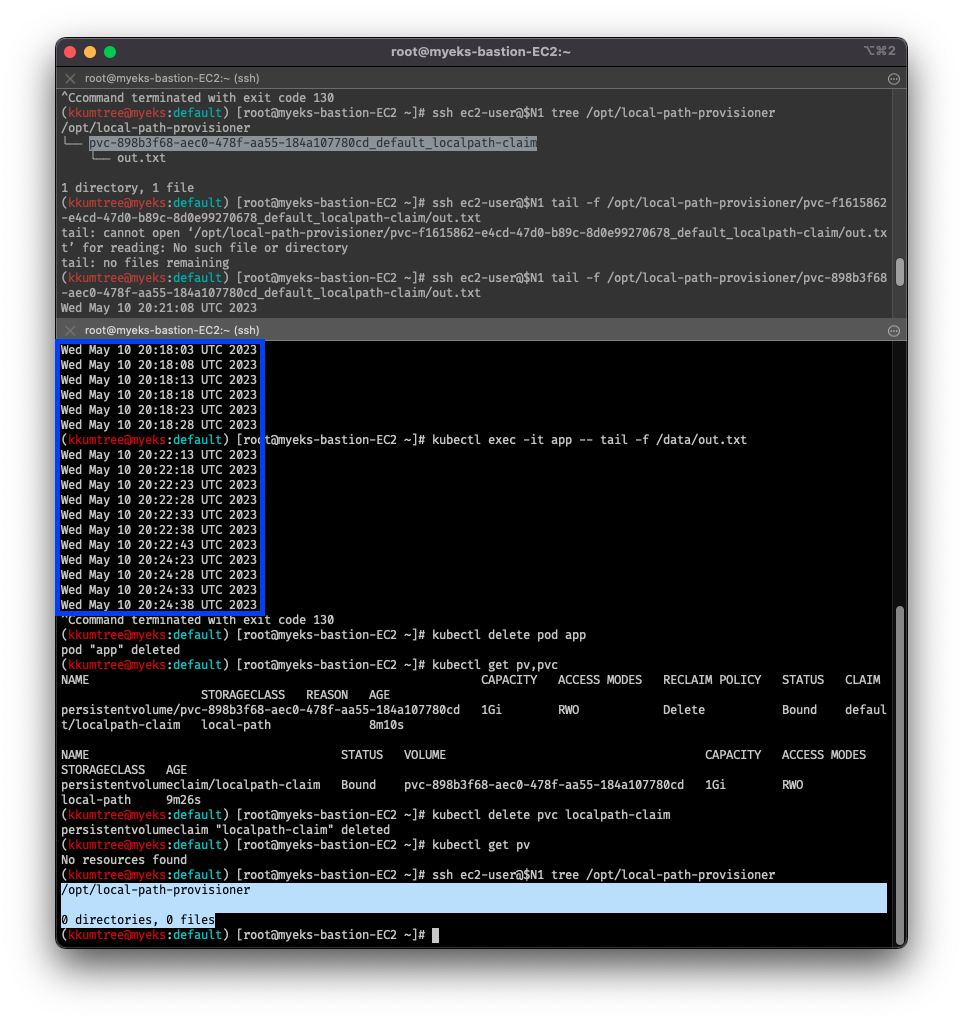This screenshot has height=1022, width=963.
Task: Click highlighted '/opt/local-path-provisioner' line in lower pane
Action: point(156,890)
